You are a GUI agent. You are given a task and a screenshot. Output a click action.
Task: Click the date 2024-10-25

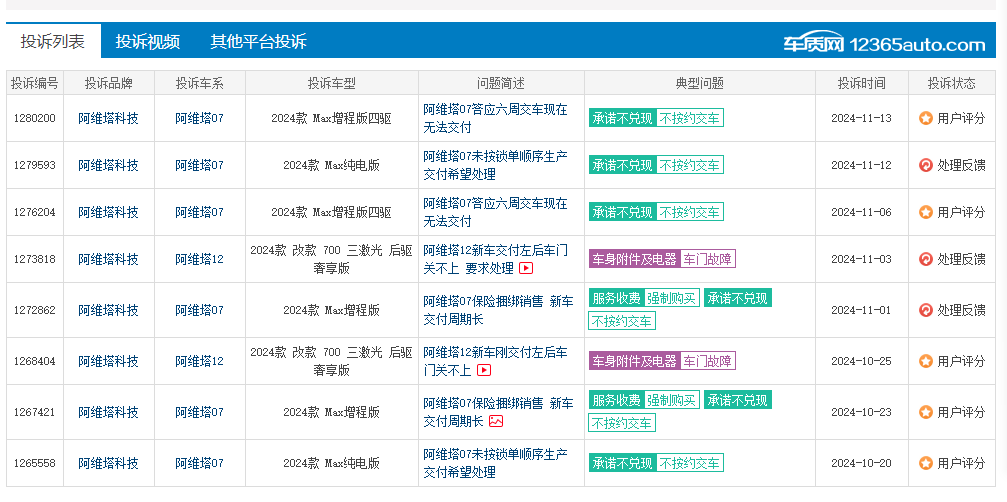click(861, 361)
